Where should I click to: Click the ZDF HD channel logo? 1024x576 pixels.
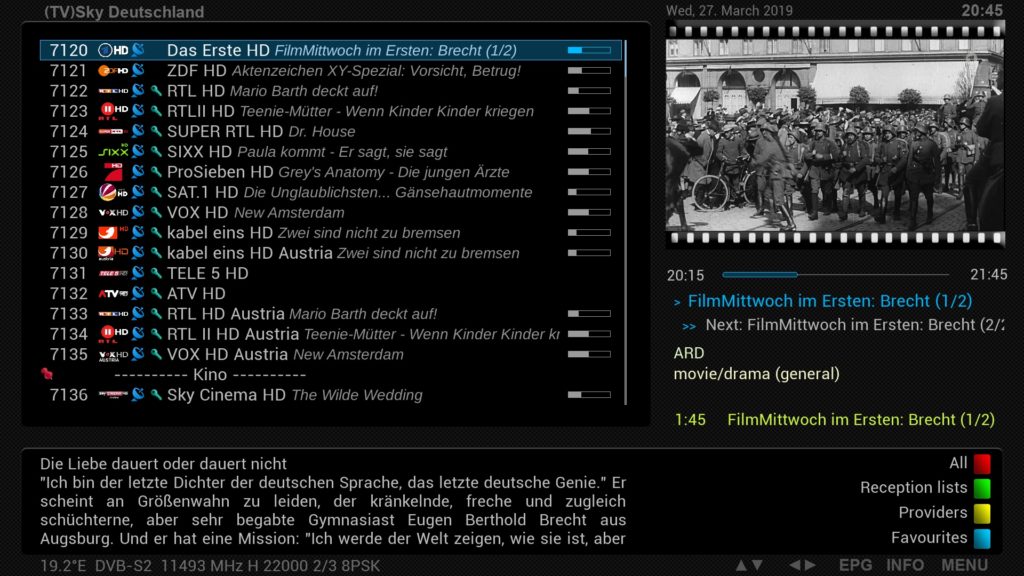point(113,71)
